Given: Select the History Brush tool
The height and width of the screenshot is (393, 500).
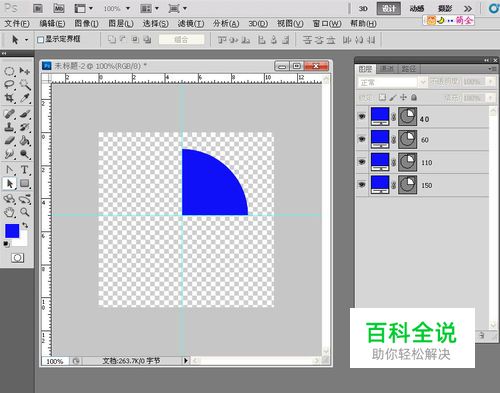Looking at the screenshot, I should click(x=24, y=127).
